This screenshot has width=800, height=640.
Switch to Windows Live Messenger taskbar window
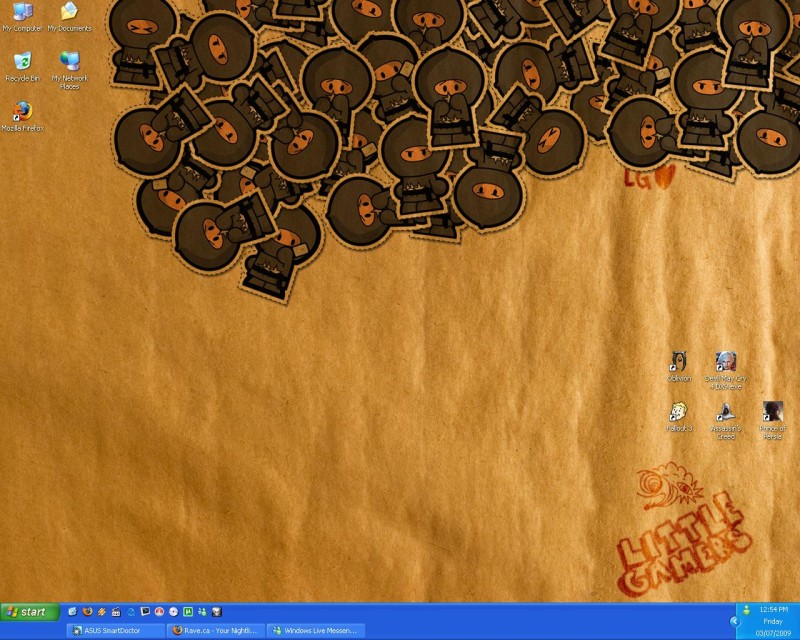[x=316, y=631]
